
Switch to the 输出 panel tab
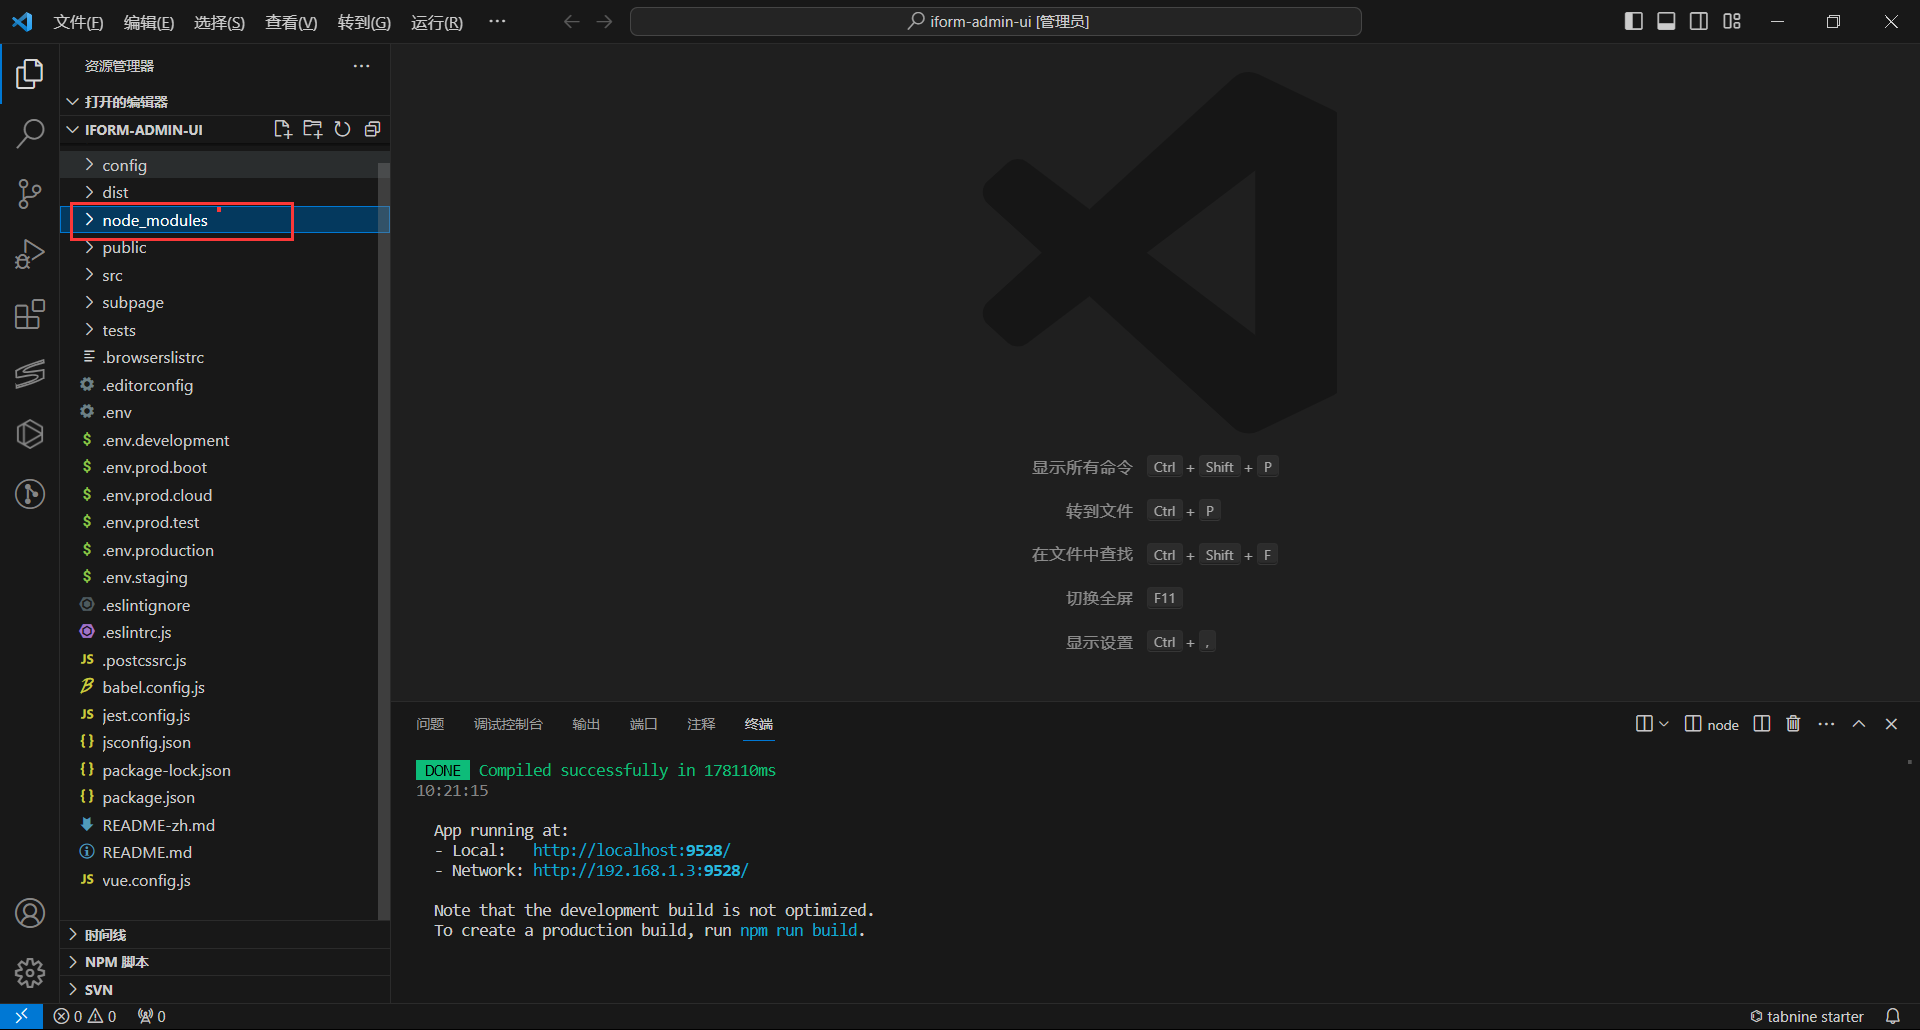(x=586, y=724)
